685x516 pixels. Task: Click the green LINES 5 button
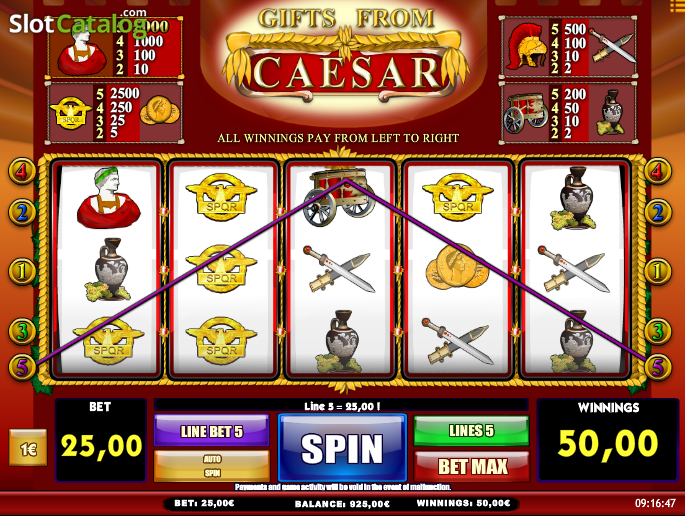click(x=472, y=431)
